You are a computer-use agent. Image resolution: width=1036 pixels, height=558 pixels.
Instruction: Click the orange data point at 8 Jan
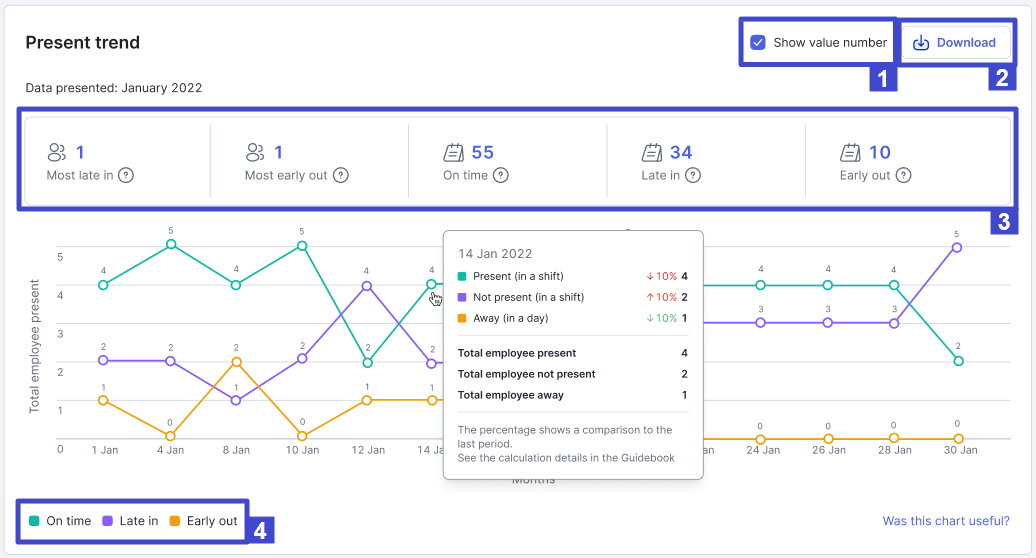pyautogui.click(x=236, y=362)
